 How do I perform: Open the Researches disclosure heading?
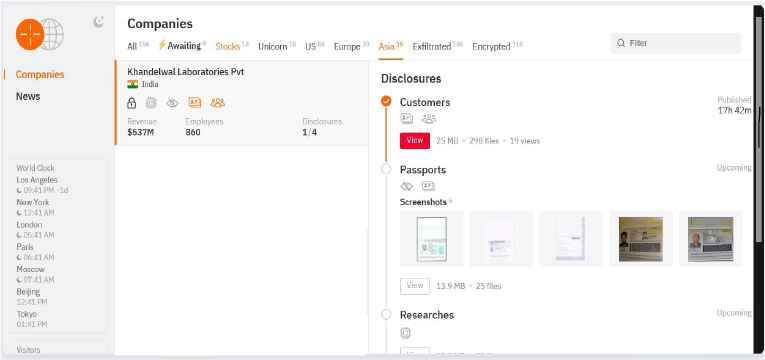pos(427,315)
